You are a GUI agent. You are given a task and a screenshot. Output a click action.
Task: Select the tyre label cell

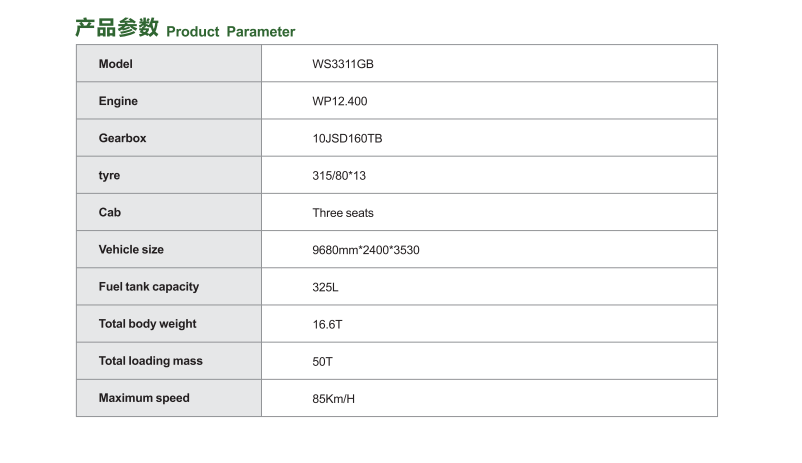pyautogui.click(x=169, y=175)
